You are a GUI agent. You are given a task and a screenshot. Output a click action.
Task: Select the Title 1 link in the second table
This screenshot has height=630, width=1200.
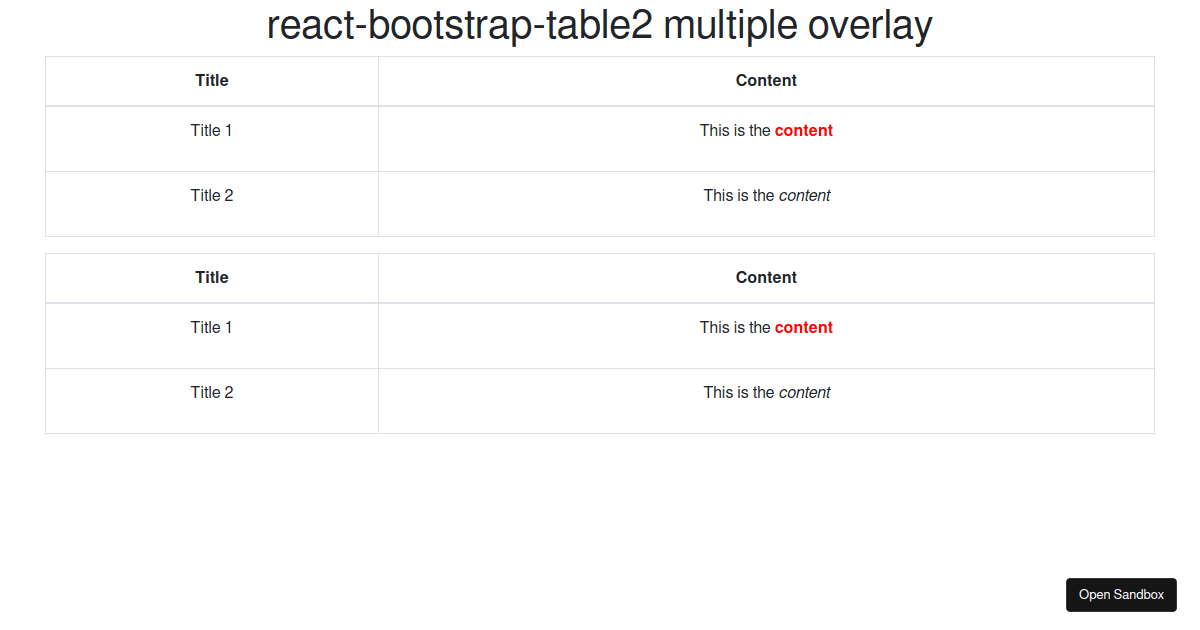(x=211, y=327)
